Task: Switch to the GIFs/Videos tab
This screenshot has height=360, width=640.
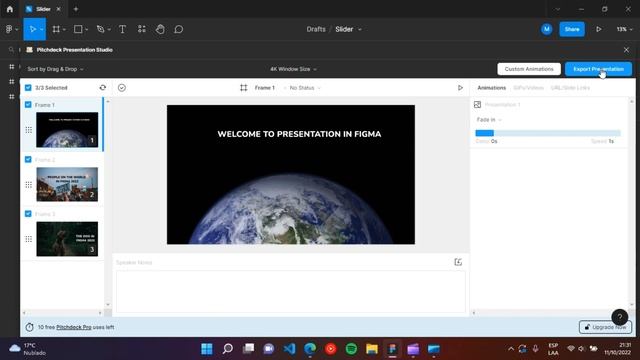Action: coord(528,88)
